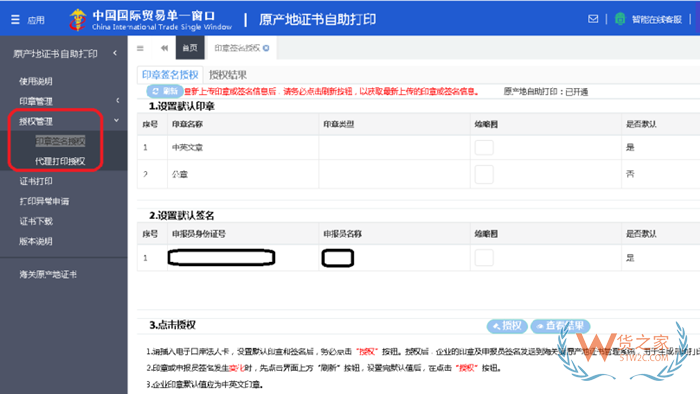Collapse the 原产地证书自助打印 sidebar header arrow

[x=115, y=53]
